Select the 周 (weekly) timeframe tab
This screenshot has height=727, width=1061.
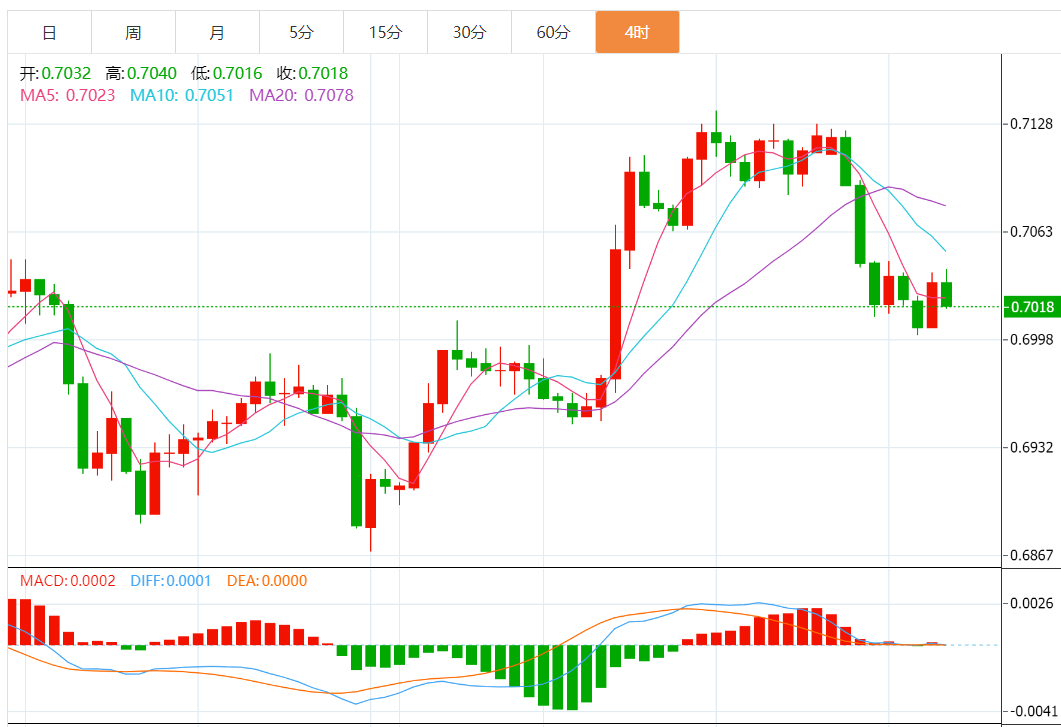click(133, 32)
